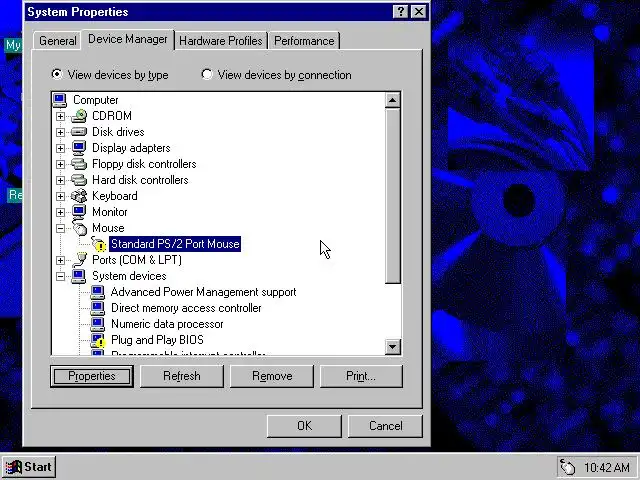
Task: Click the Windows logo on the Start button
Action: [x=13, y=467]
